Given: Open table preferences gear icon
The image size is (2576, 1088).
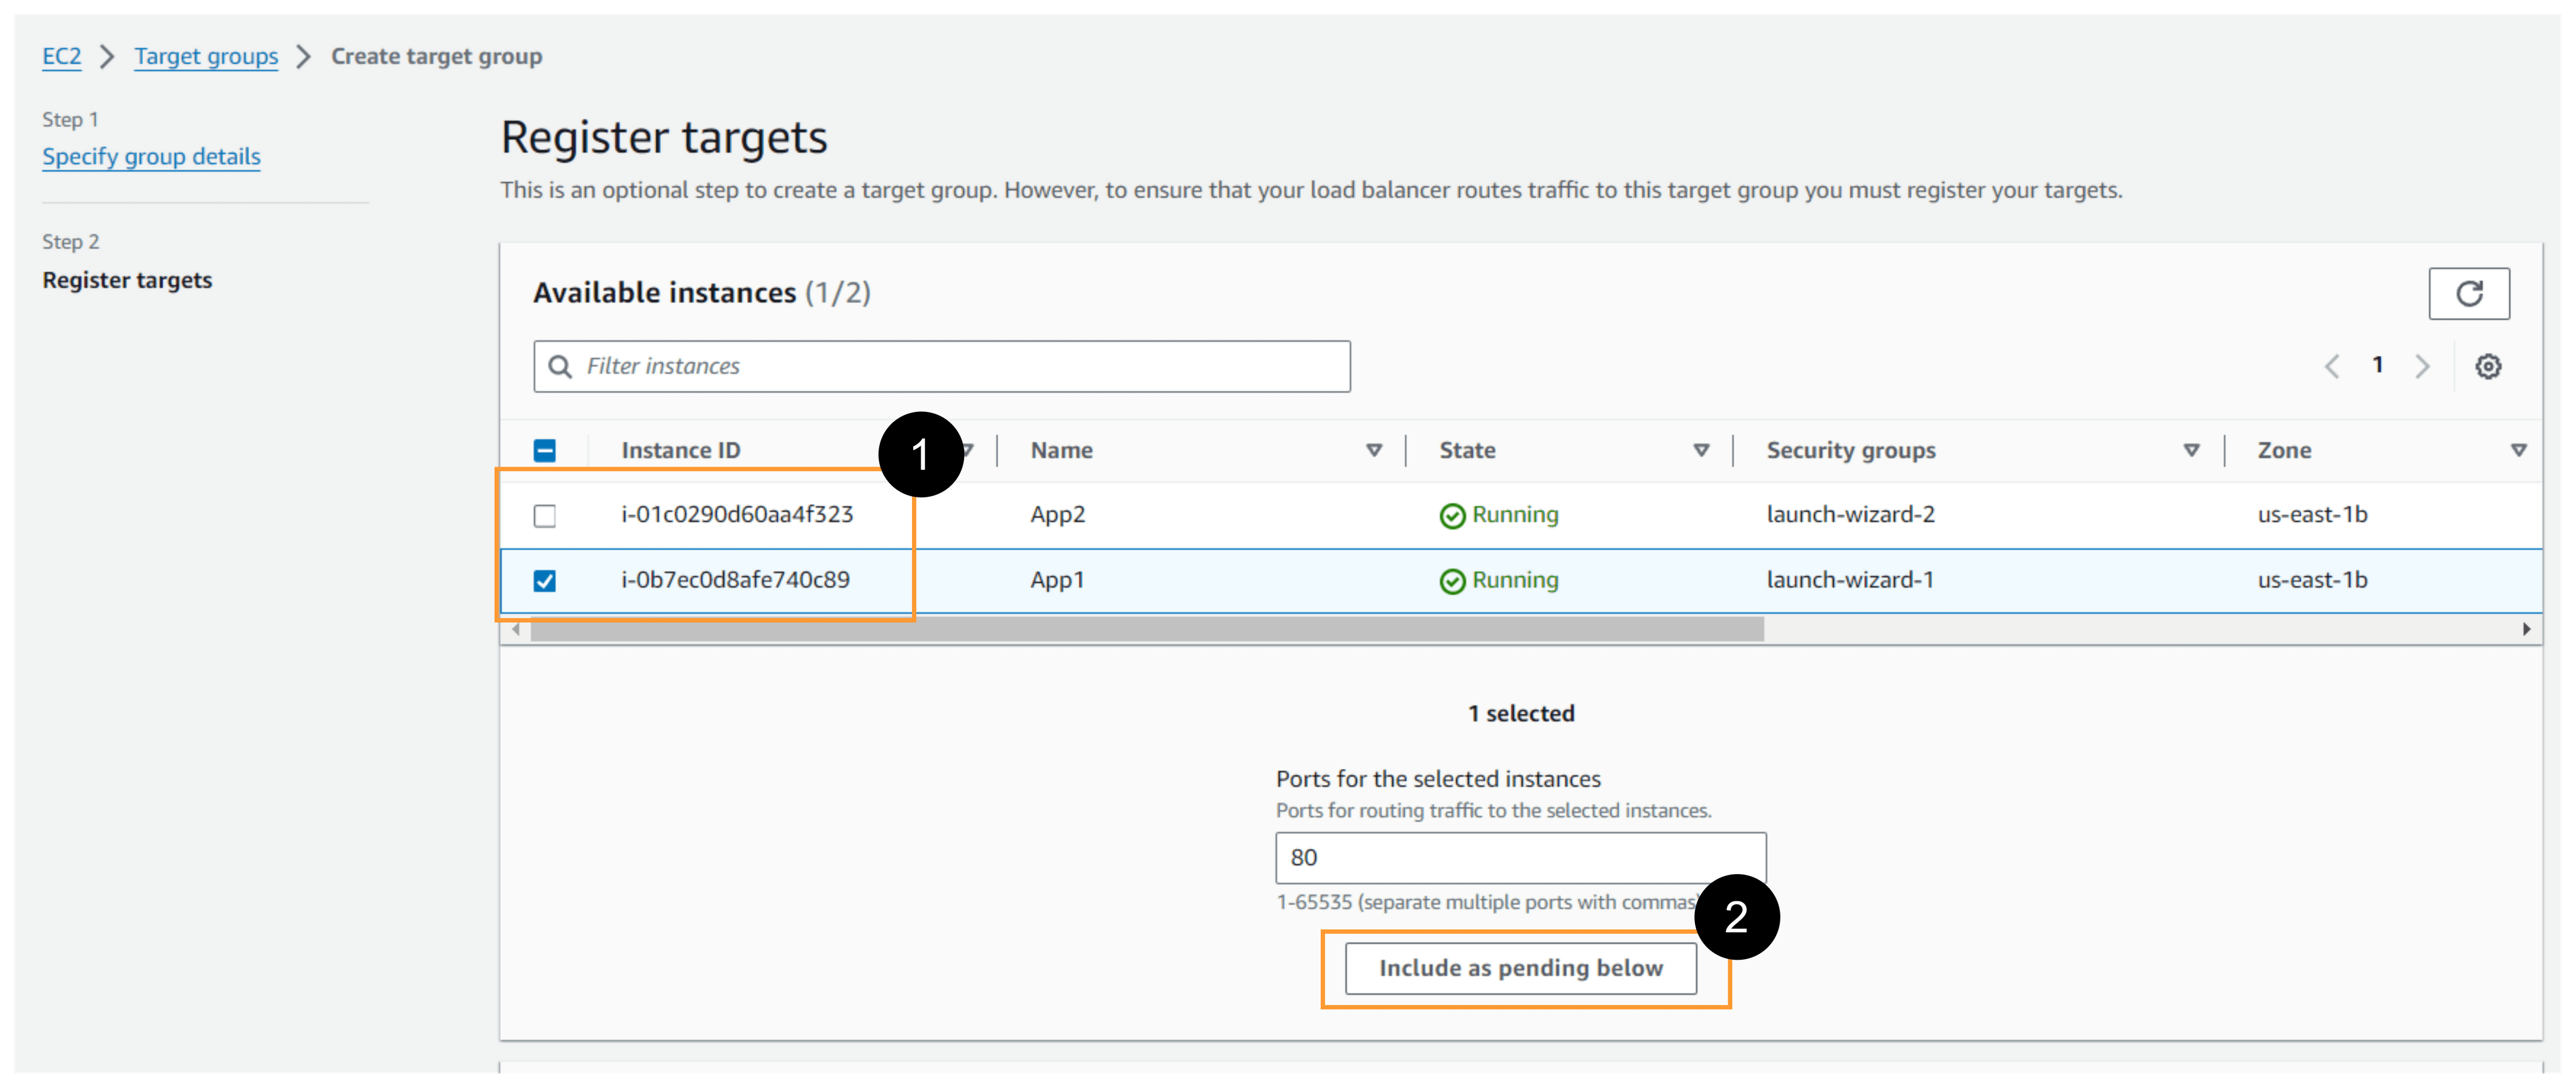Looking at the screenshot, I should point(2488,367).
